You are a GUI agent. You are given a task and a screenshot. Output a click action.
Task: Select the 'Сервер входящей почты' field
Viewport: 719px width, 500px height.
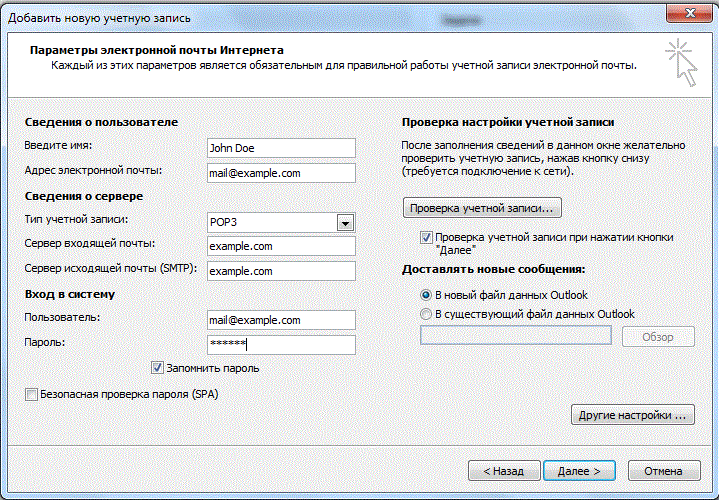(x=280, y=246)
